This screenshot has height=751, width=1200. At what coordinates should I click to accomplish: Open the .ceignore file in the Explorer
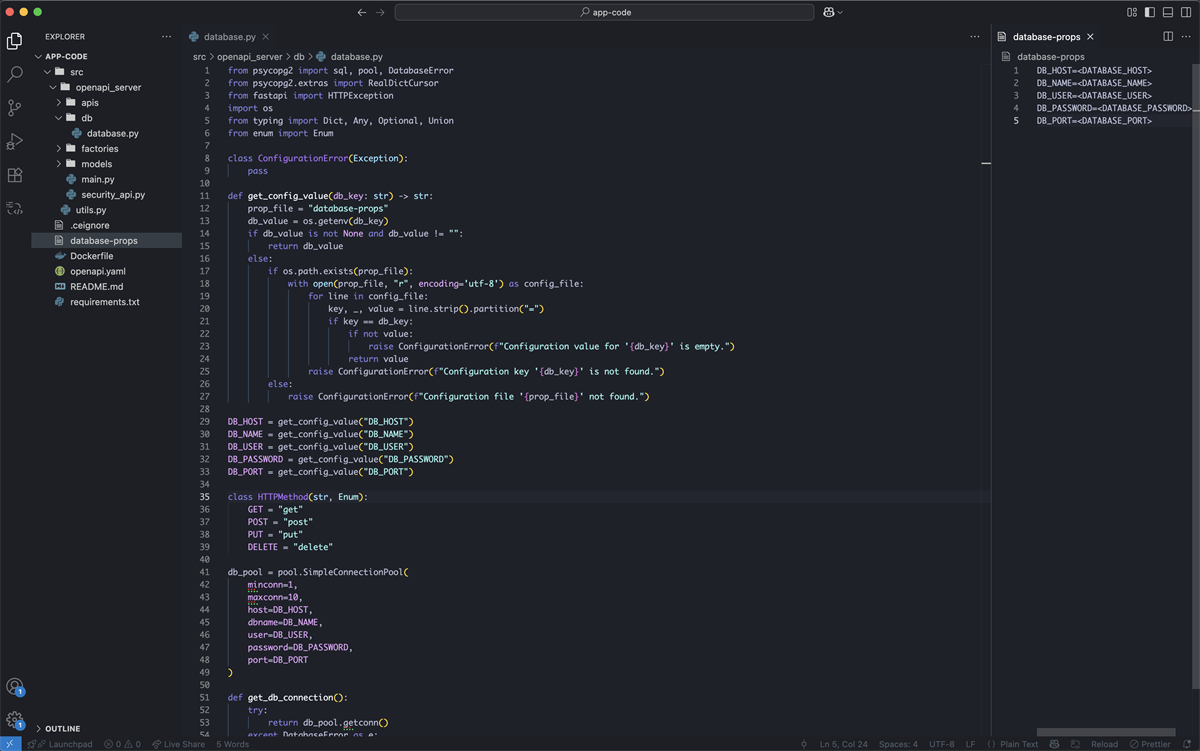[x=90, y=225]
